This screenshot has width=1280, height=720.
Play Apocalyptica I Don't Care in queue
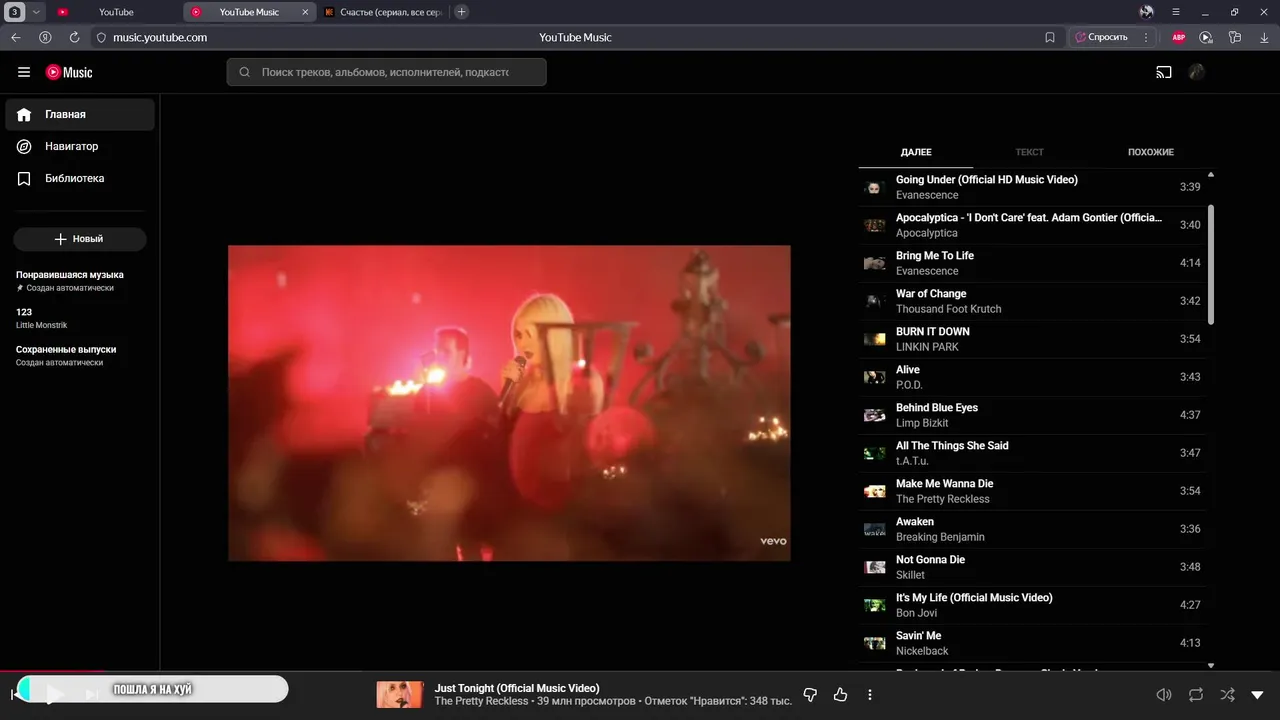coord(1033,225)
